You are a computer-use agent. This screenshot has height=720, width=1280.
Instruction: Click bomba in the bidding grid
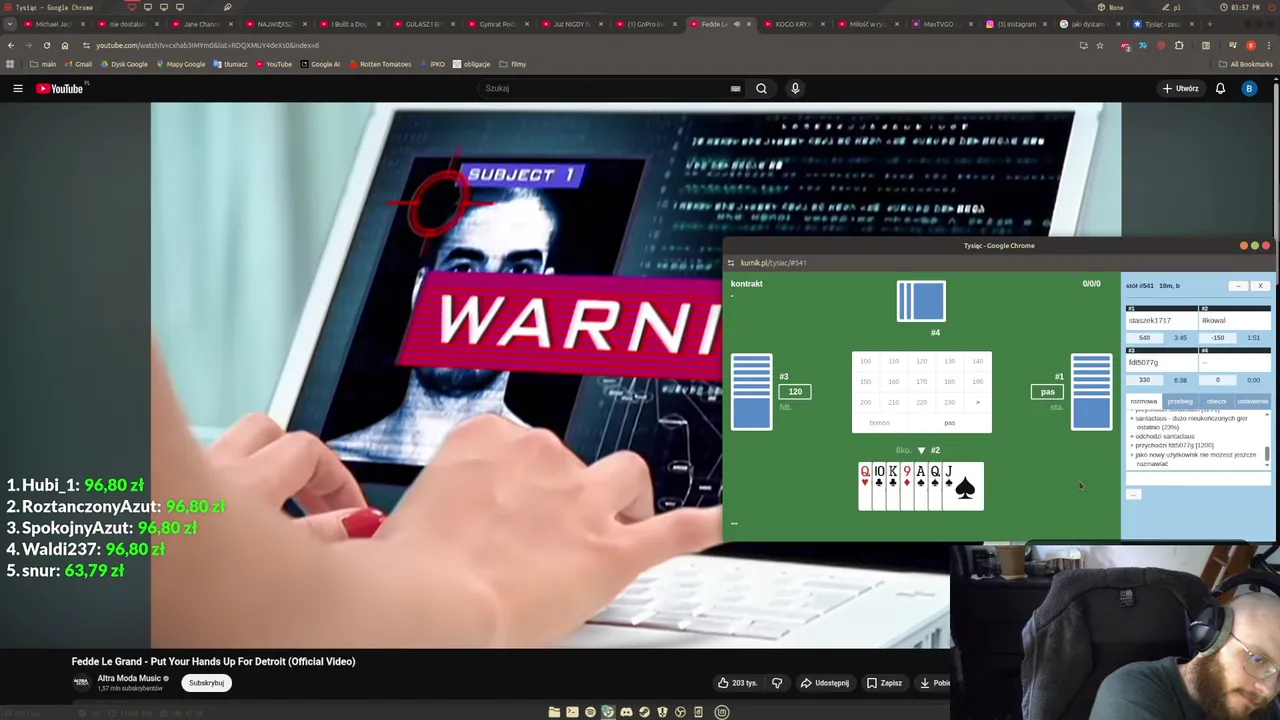879,423
